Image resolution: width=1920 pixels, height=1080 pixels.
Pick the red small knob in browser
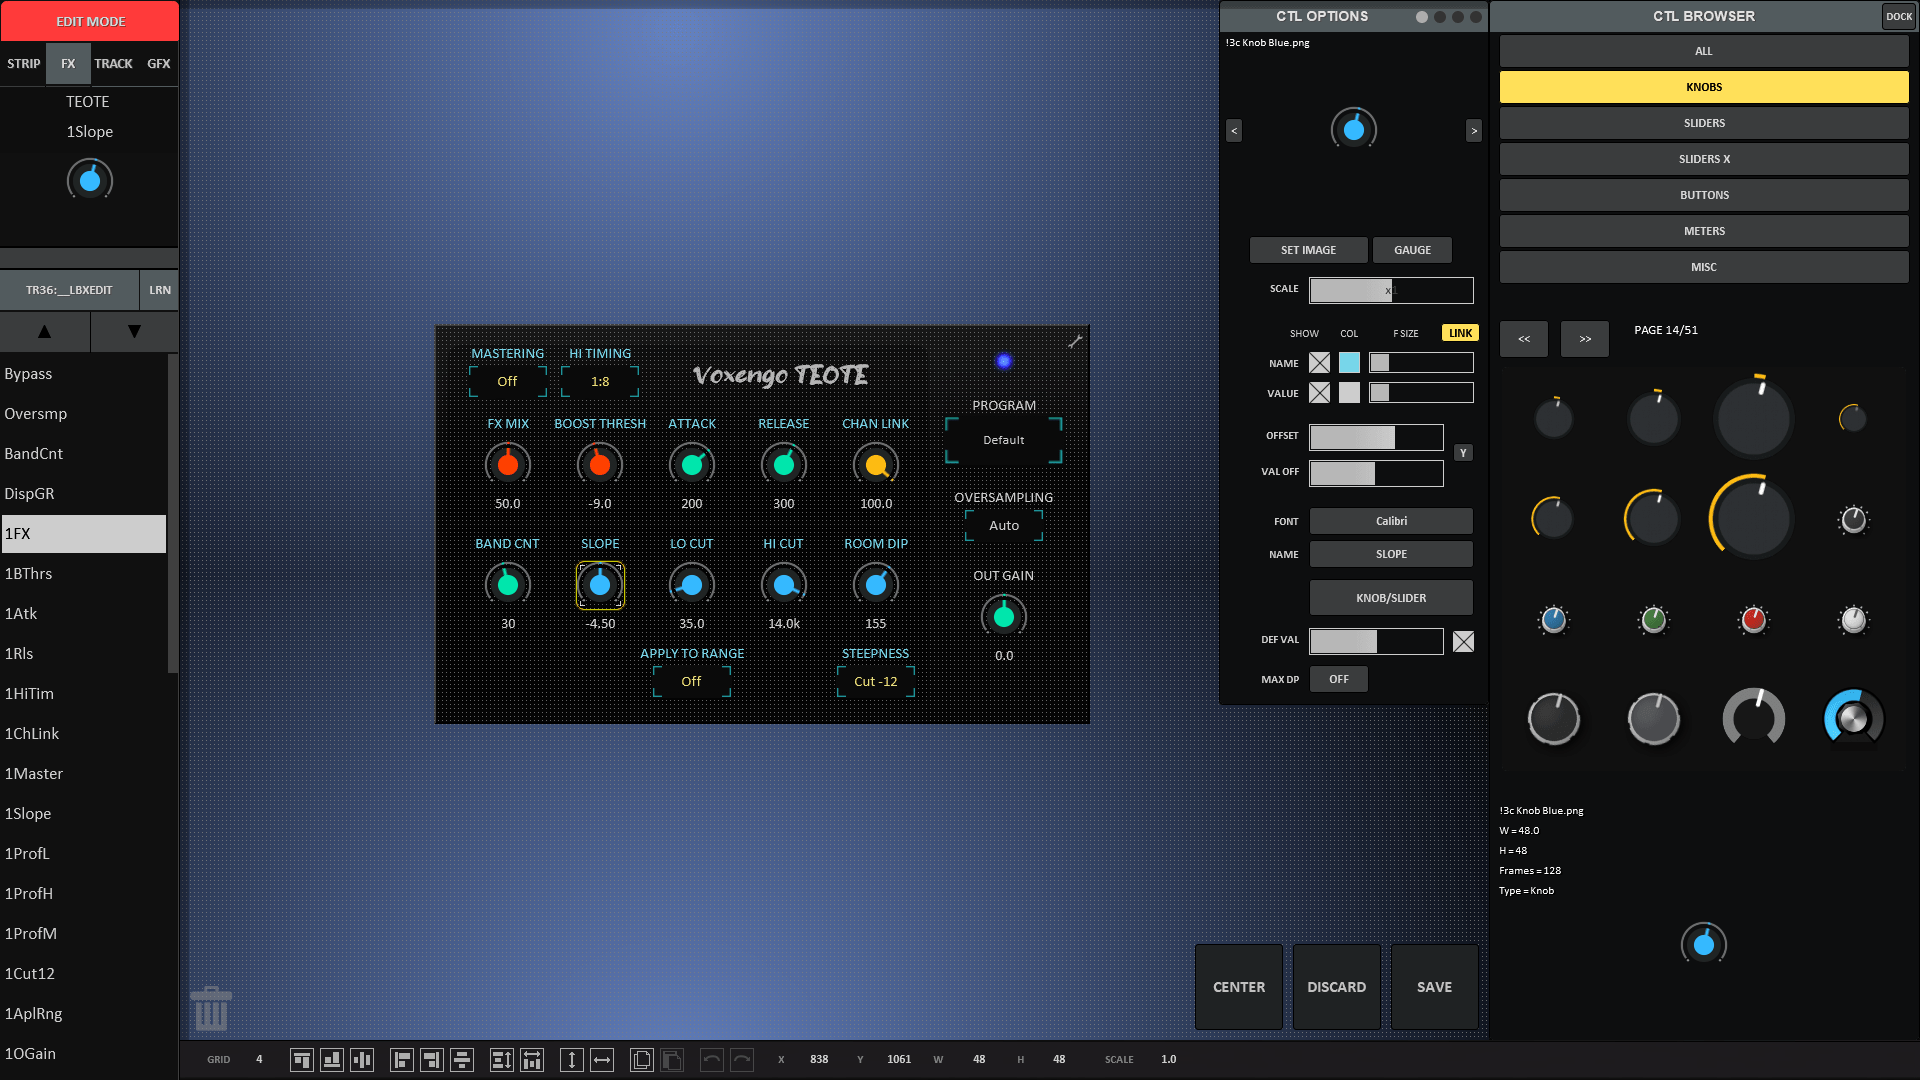[1753, 620]
